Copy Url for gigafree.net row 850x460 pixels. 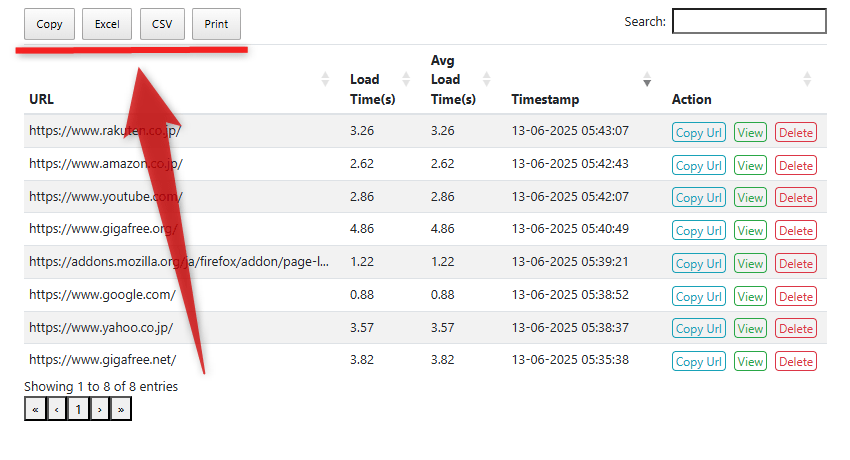pyautogui.click(x=699, y=361)
